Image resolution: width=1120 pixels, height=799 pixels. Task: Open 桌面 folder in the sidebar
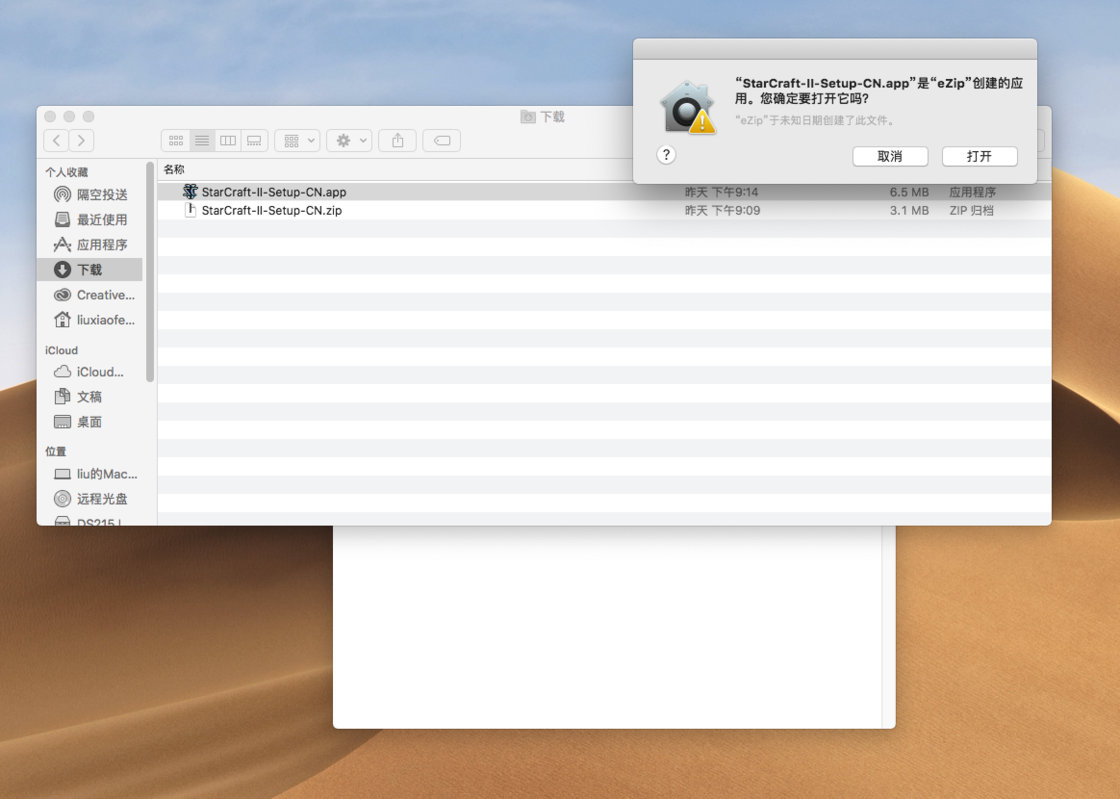89,422
